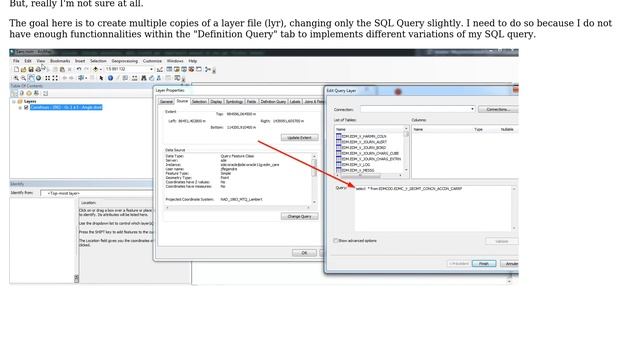The height and width of the screenshot is (360, 640).
Task: Select the black arrow Select Elements tool
Action: (101, 78)
